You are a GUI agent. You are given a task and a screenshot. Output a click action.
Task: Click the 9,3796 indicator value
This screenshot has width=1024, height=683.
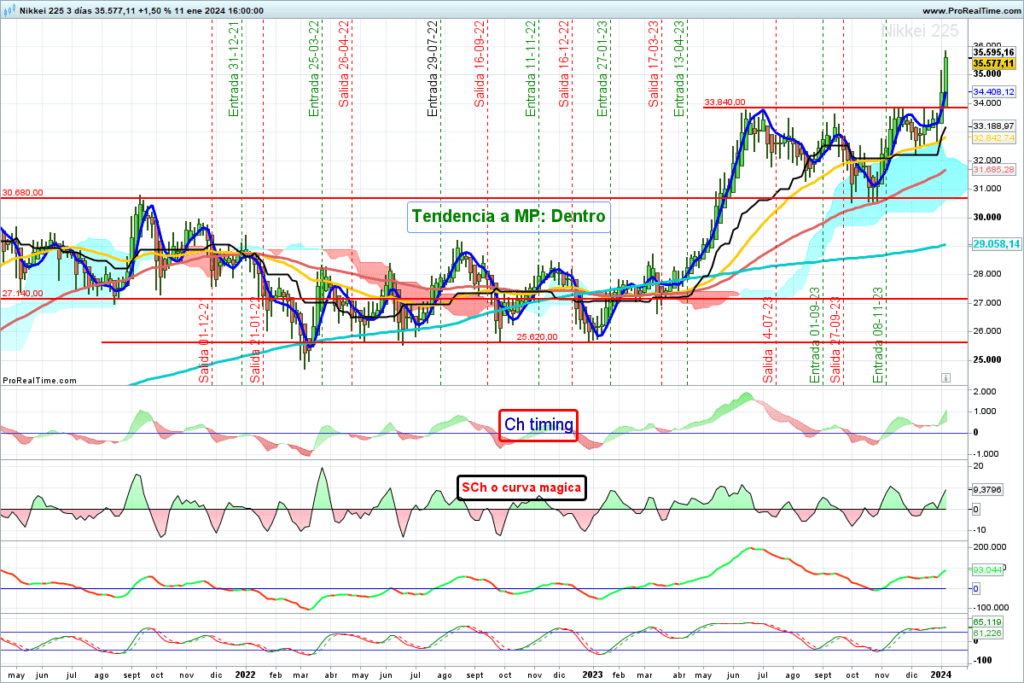(987, 490)
